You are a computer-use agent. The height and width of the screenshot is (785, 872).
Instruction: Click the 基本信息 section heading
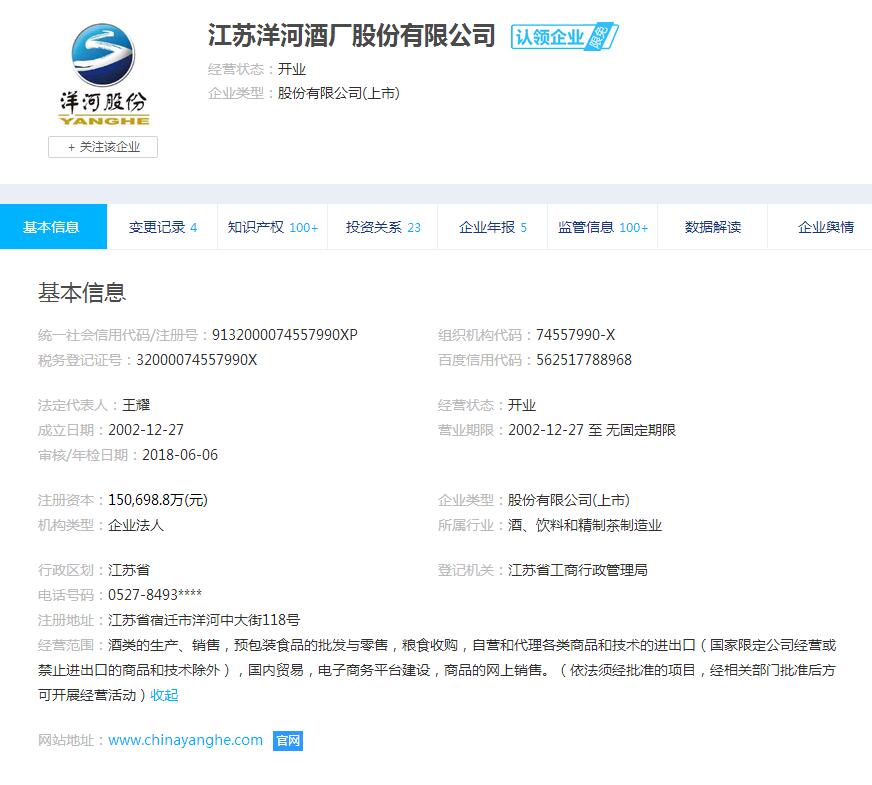pos(82,292)
